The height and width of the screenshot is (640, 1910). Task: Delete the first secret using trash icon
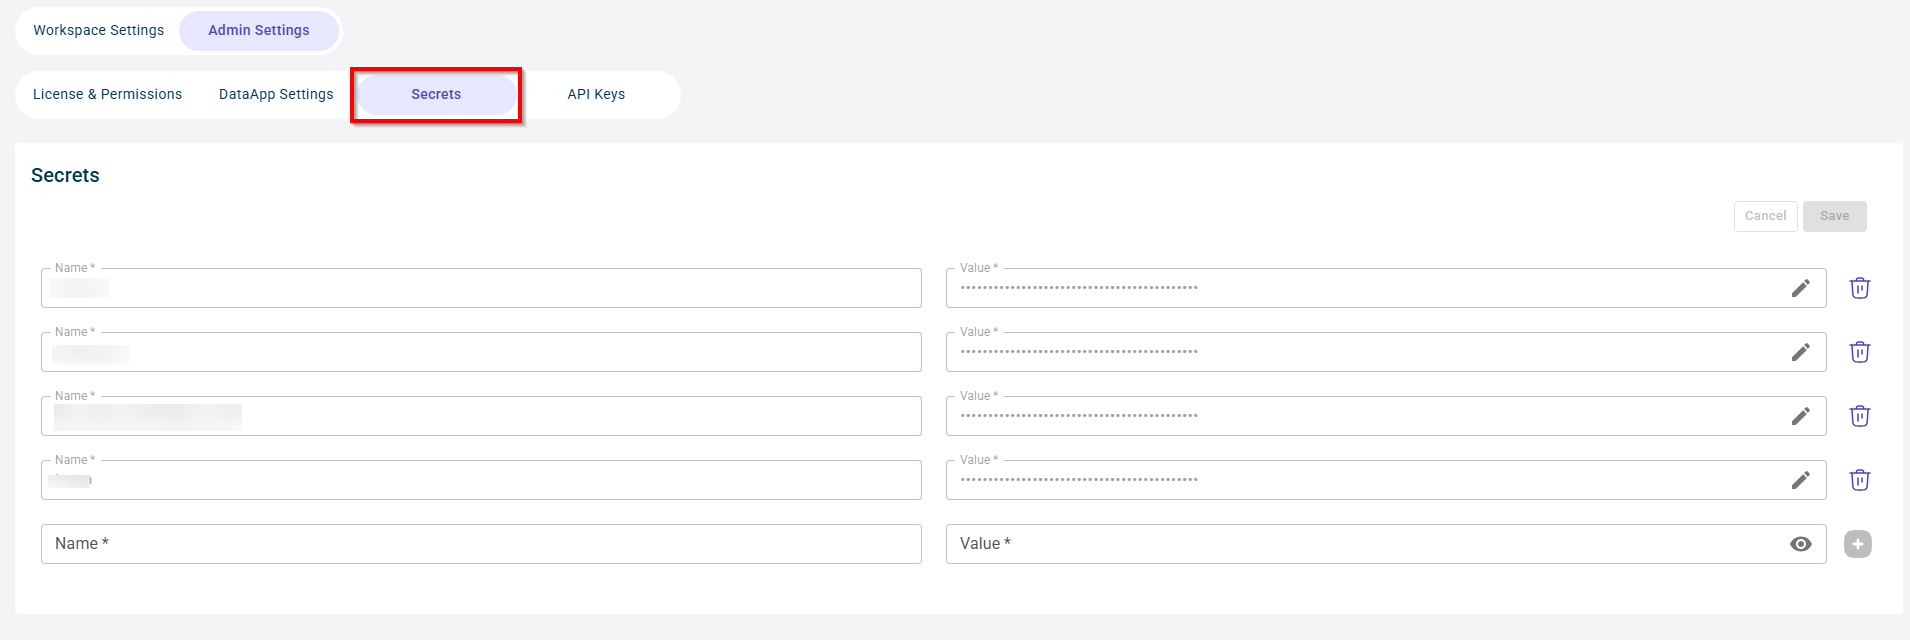(x=1859, y=288)
